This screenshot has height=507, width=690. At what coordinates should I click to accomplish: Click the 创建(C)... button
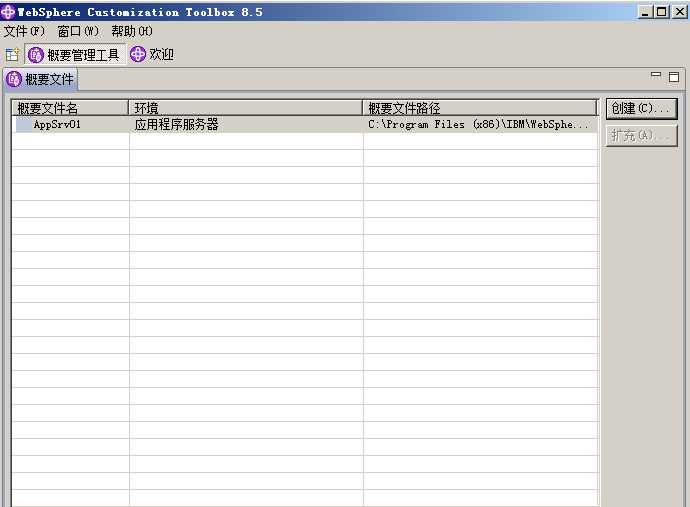[641, 109]
